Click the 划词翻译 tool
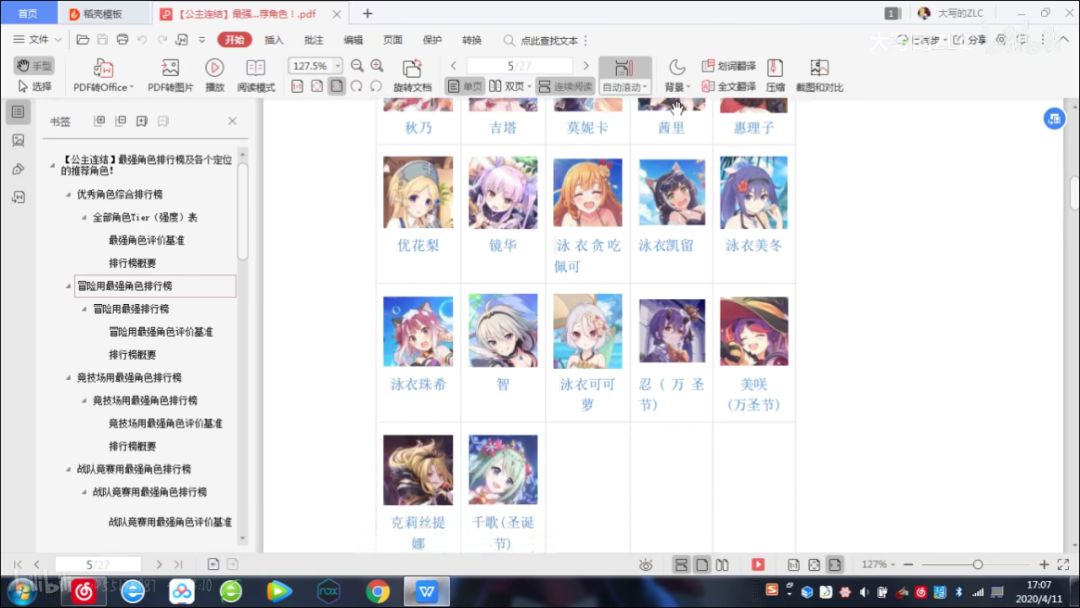The height and width of the screenshot is (608, 1080). [x=728, y=66]
